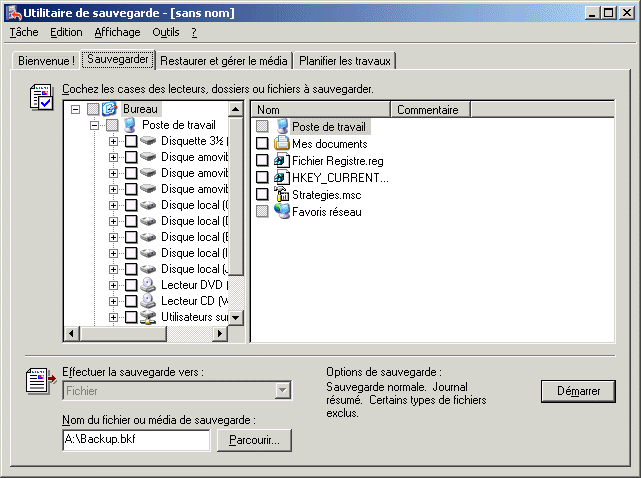Open the Effectuer la sauvegarde vers dropdown
641x478 pixels.
283,391
